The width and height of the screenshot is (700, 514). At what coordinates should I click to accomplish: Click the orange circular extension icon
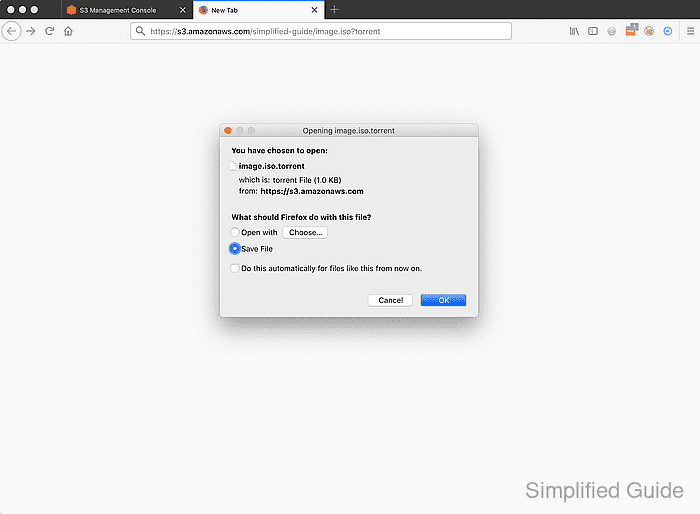pos(649,31)
